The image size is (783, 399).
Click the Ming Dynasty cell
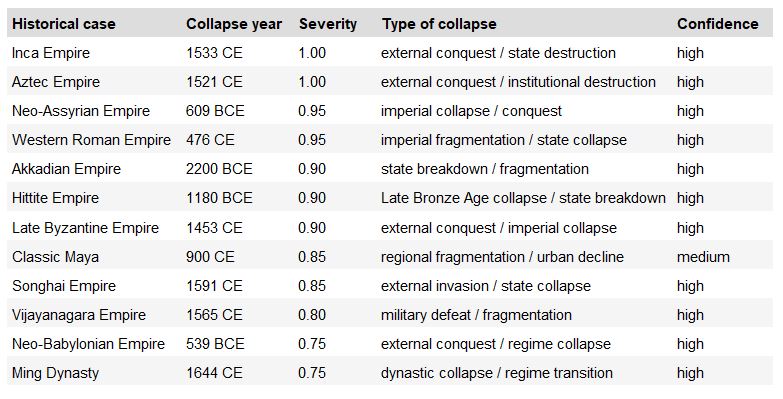(x=55, y=373)
